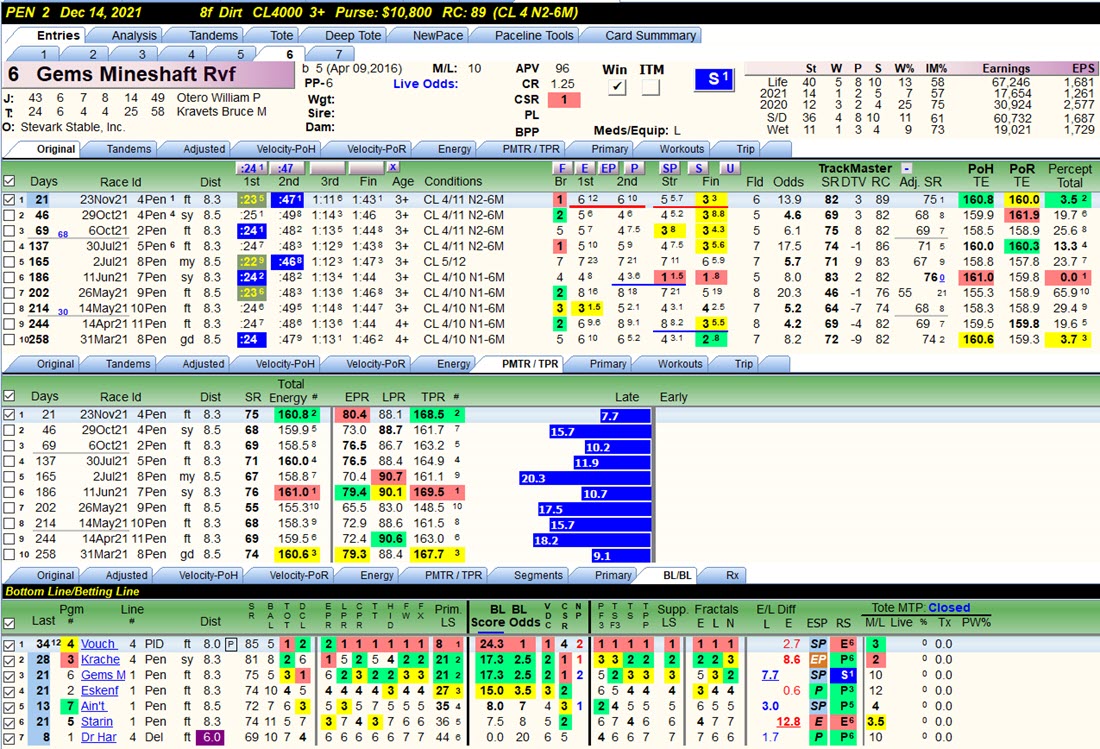
Task: Click Life earnings value 67,246
Action: pyautogui.click(x=1012, y=82)
